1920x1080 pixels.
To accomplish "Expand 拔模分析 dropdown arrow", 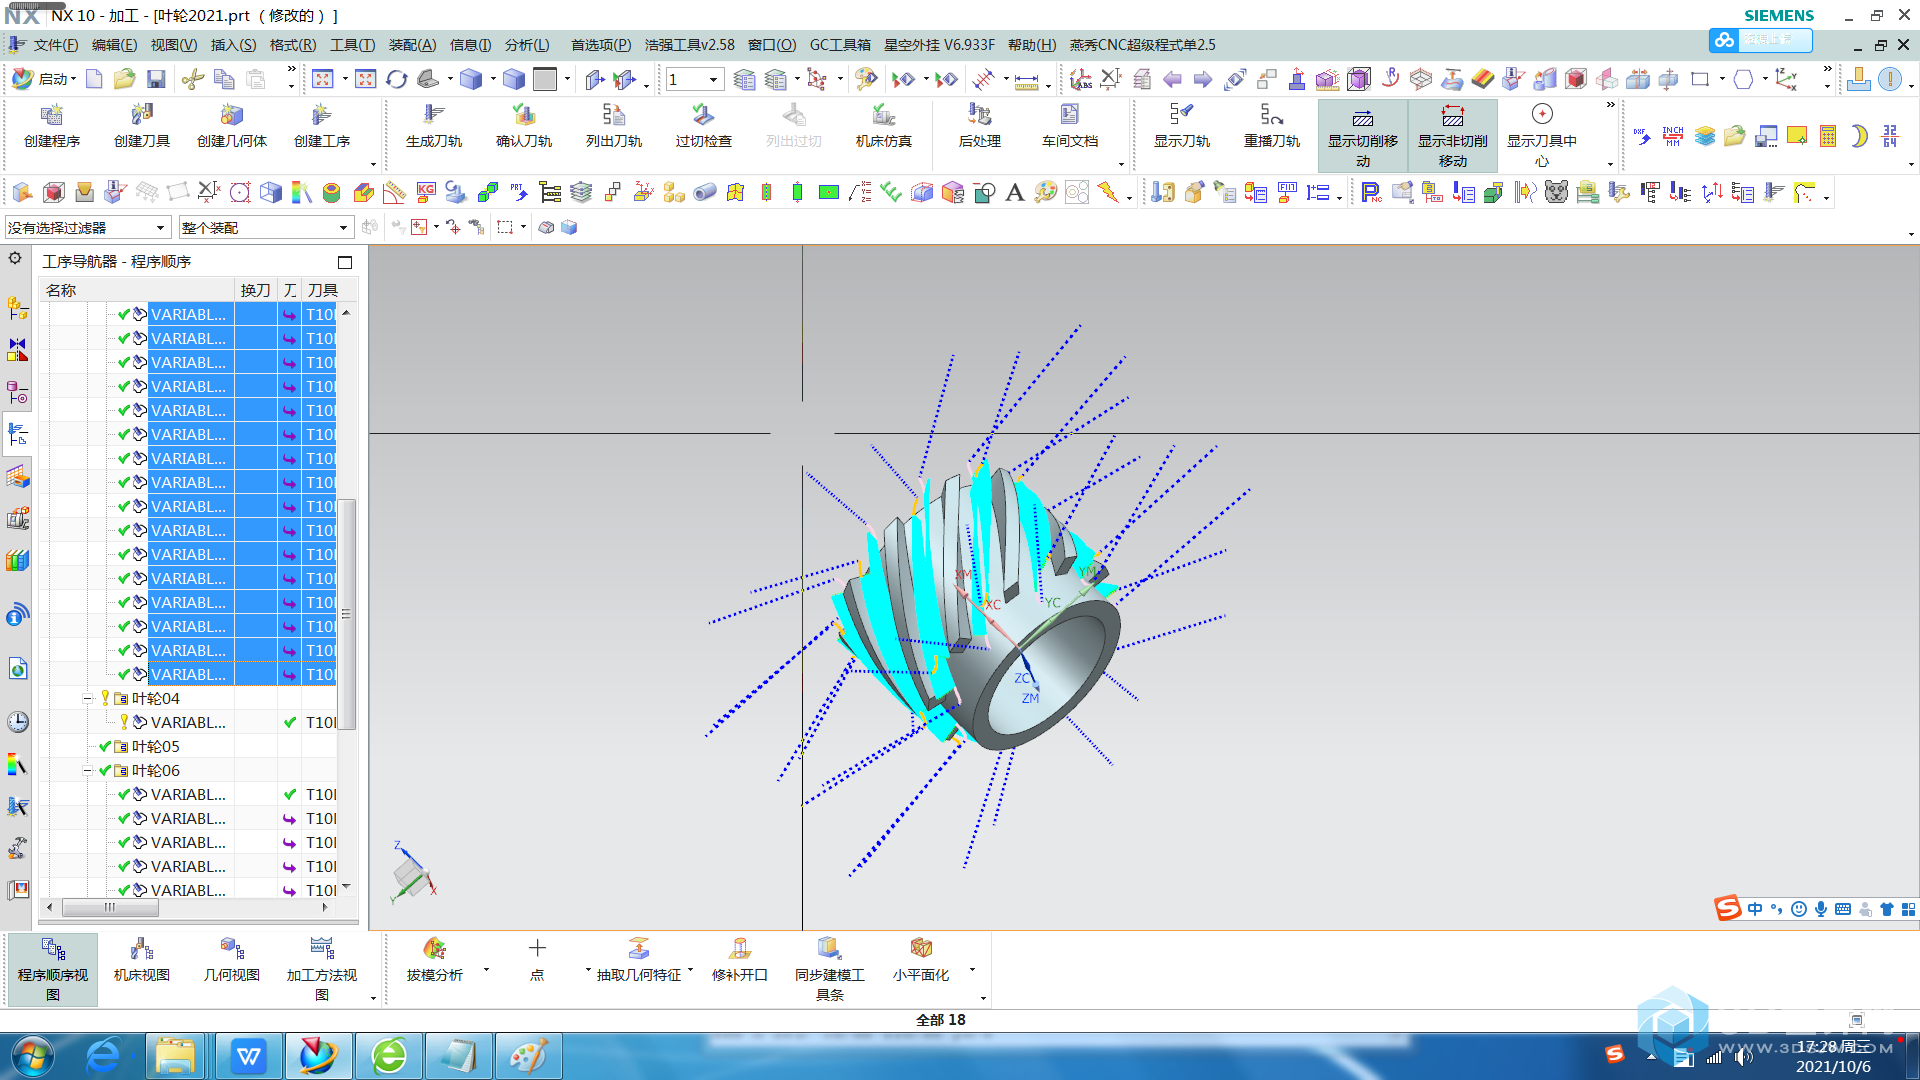I will tap(486, 969).
